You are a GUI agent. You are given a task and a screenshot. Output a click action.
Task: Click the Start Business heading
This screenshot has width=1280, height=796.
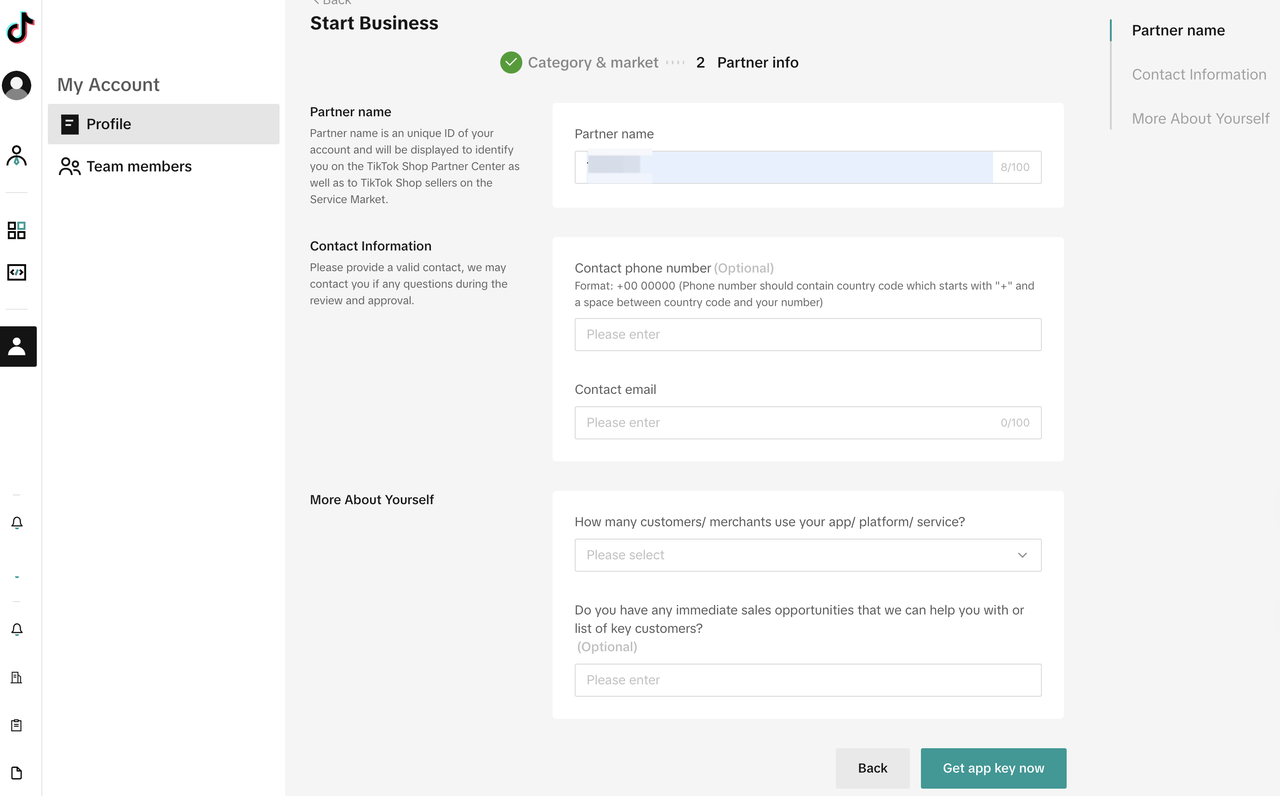(374, 23)
